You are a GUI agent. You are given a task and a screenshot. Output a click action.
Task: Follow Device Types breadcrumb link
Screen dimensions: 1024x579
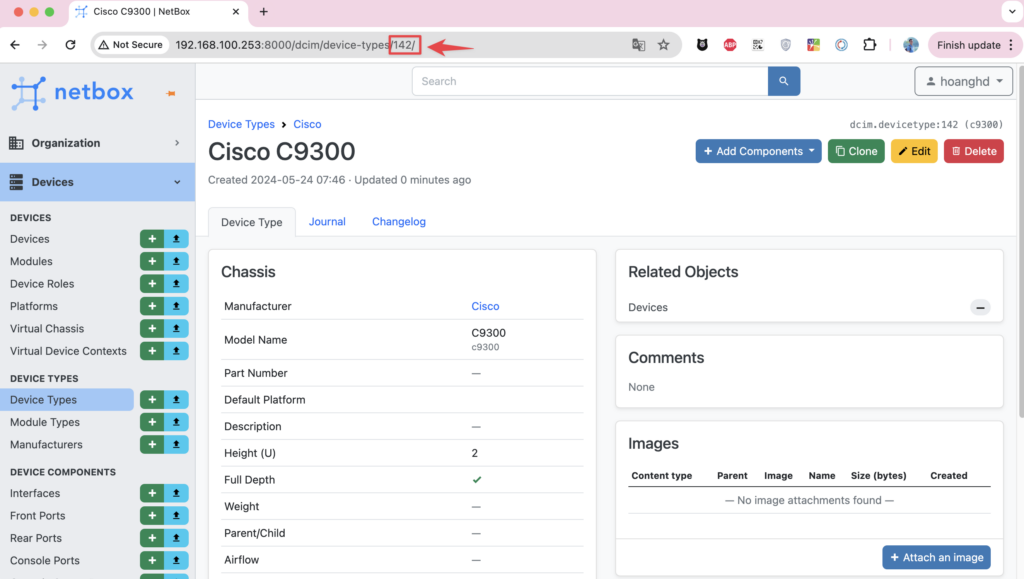pos(241,124)
